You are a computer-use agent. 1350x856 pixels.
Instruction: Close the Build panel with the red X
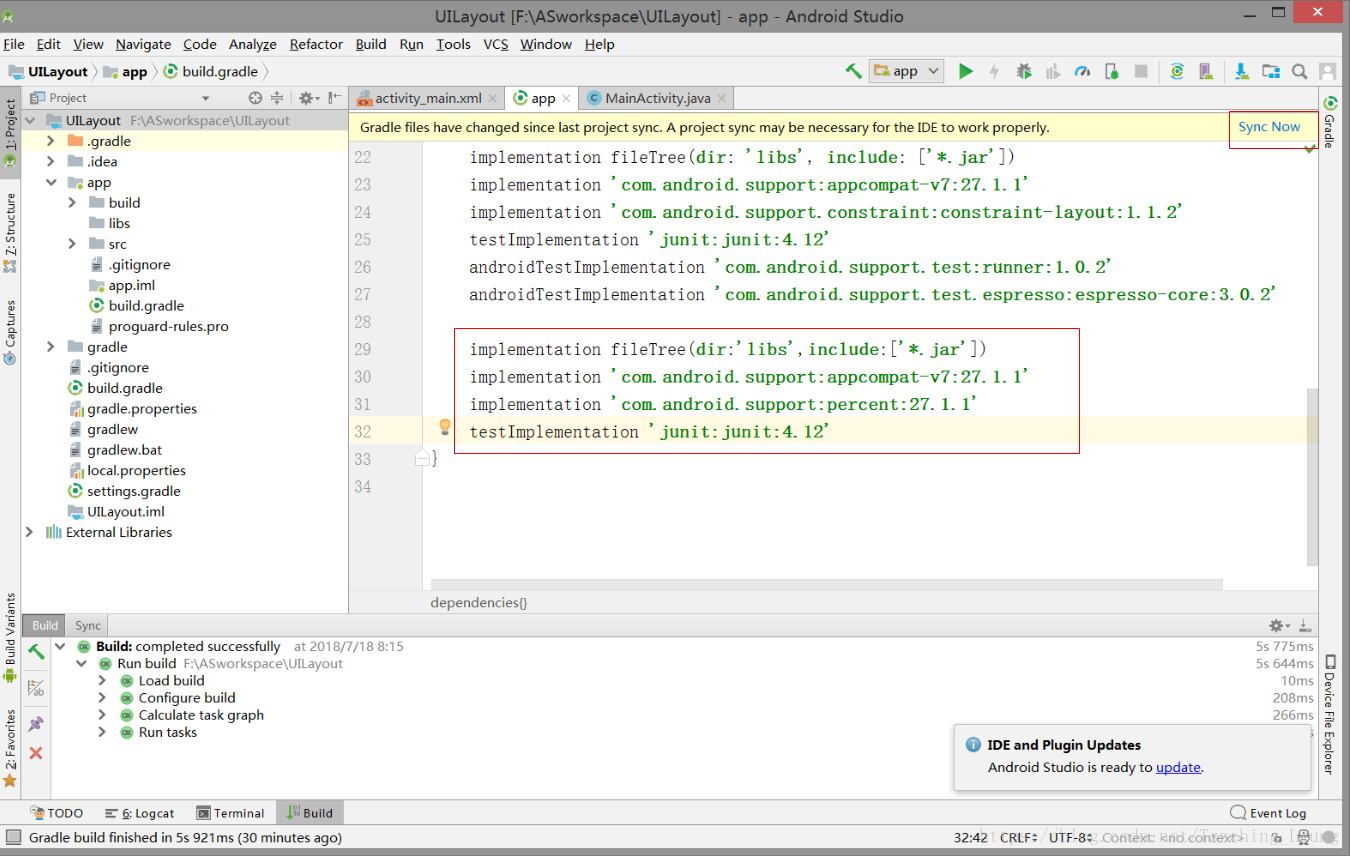pos(36,753)
